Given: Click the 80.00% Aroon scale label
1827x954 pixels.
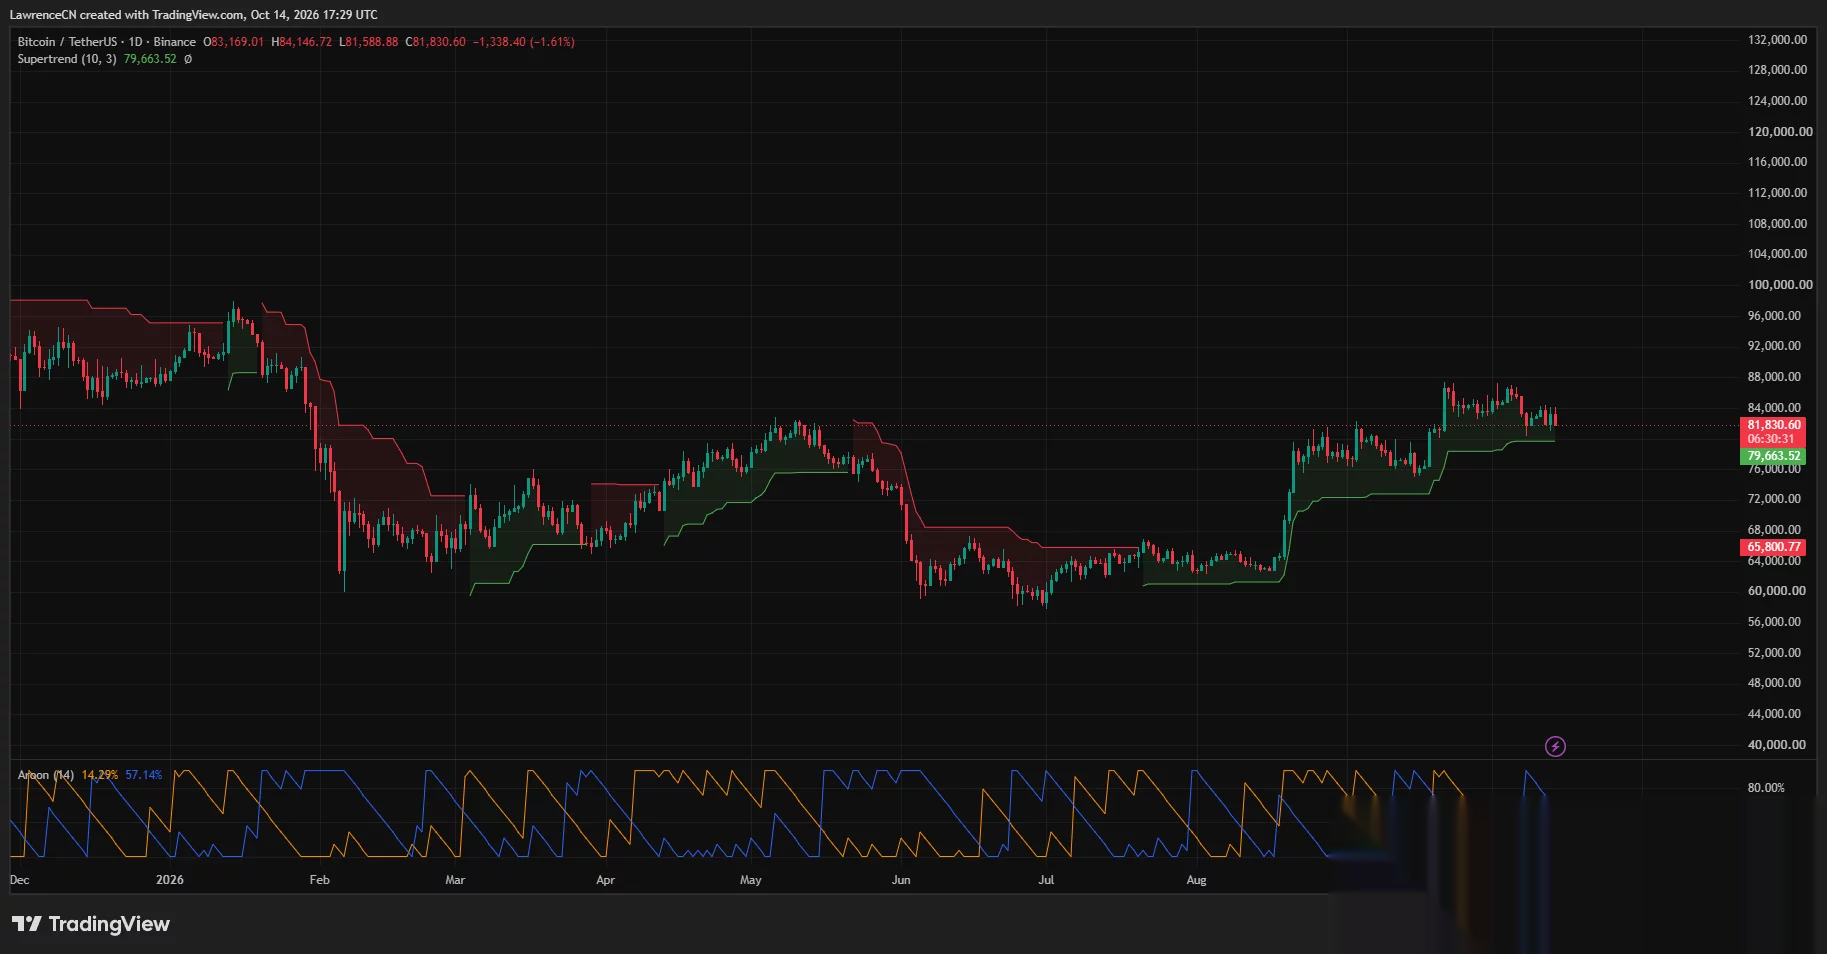Looking at the screenshot, I should click(x=1766, y=788).
